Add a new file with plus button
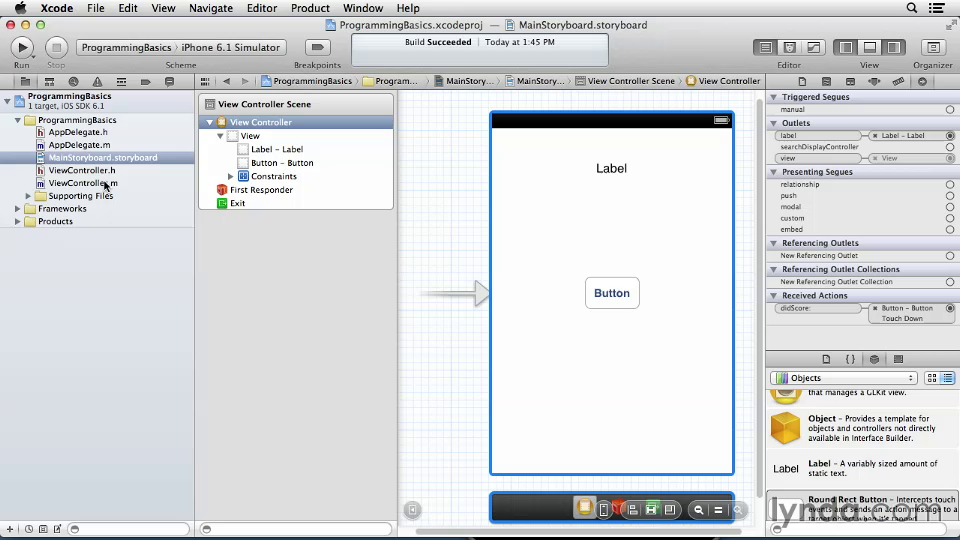Screen dimensions: 960x540 (10, 529)
